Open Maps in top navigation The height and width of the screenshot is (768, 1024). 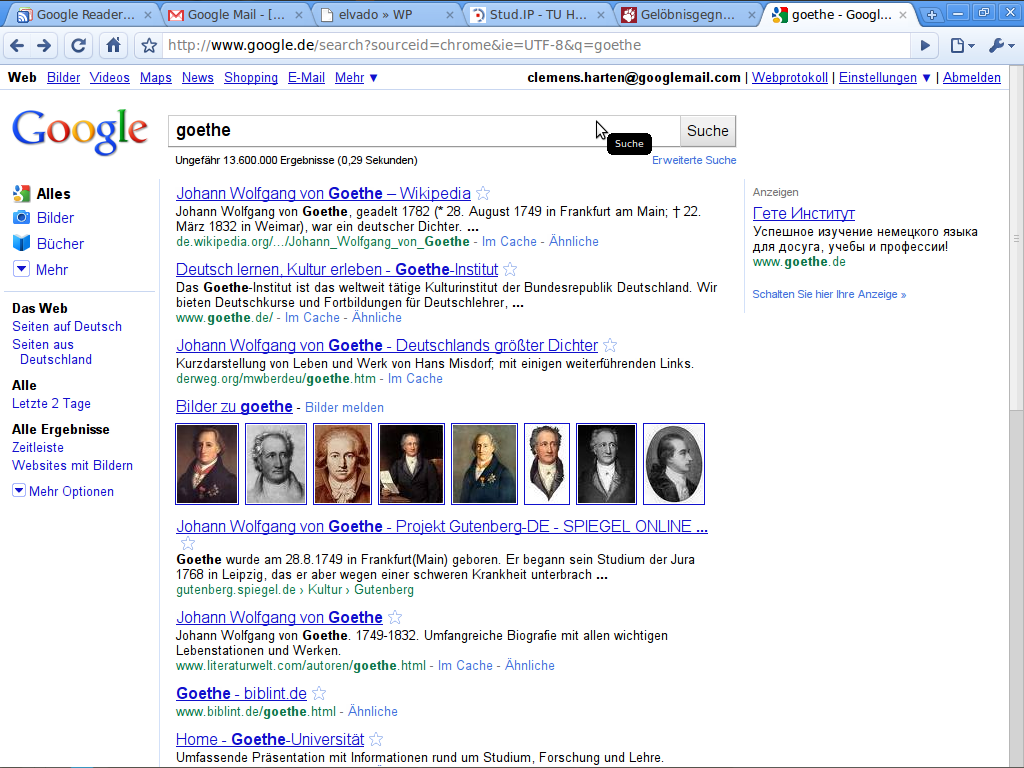point(155,77)
